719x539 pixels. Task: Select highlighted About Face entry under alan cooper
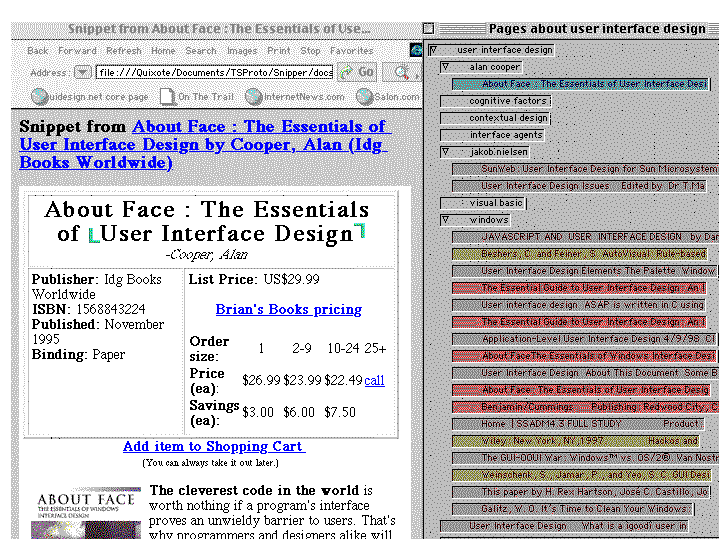[581, 84]
